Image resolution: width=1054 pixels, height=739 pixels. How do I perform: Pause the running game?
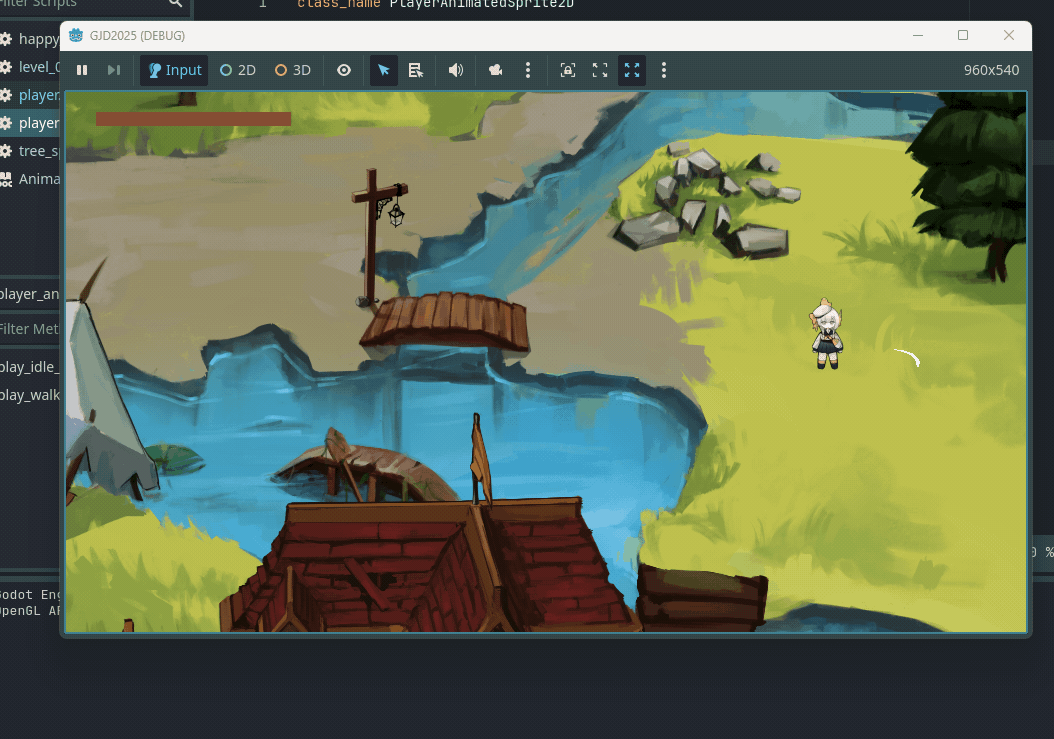click(x=82, y=70)
